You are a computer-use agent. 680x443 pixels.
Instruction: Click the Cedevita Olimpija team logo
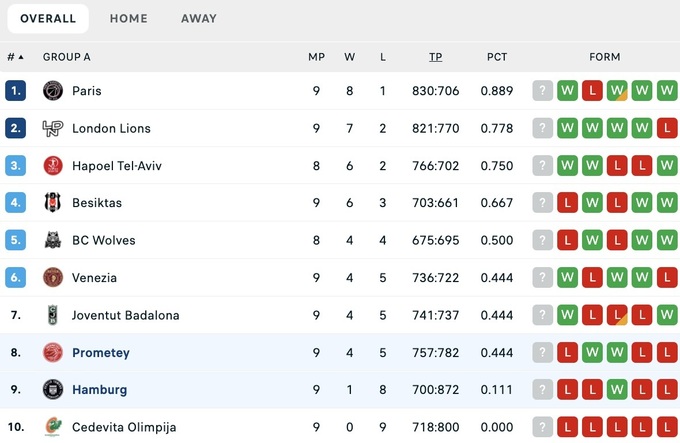(x=53, y=427)
